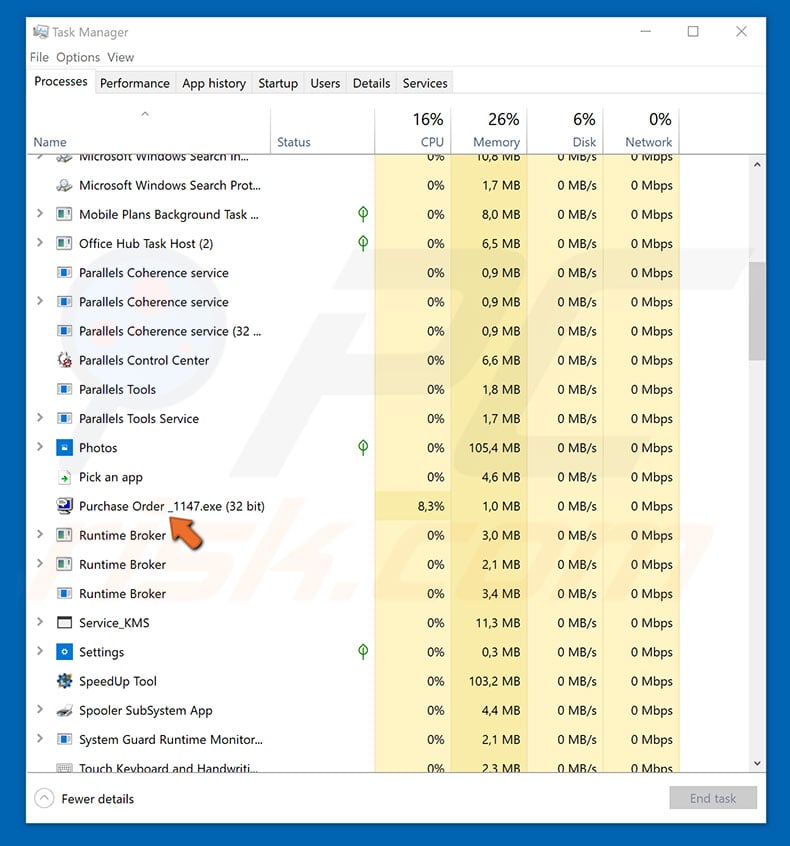
Task: Click the Purchase Order _1147.exe icon
Action: 64,506
